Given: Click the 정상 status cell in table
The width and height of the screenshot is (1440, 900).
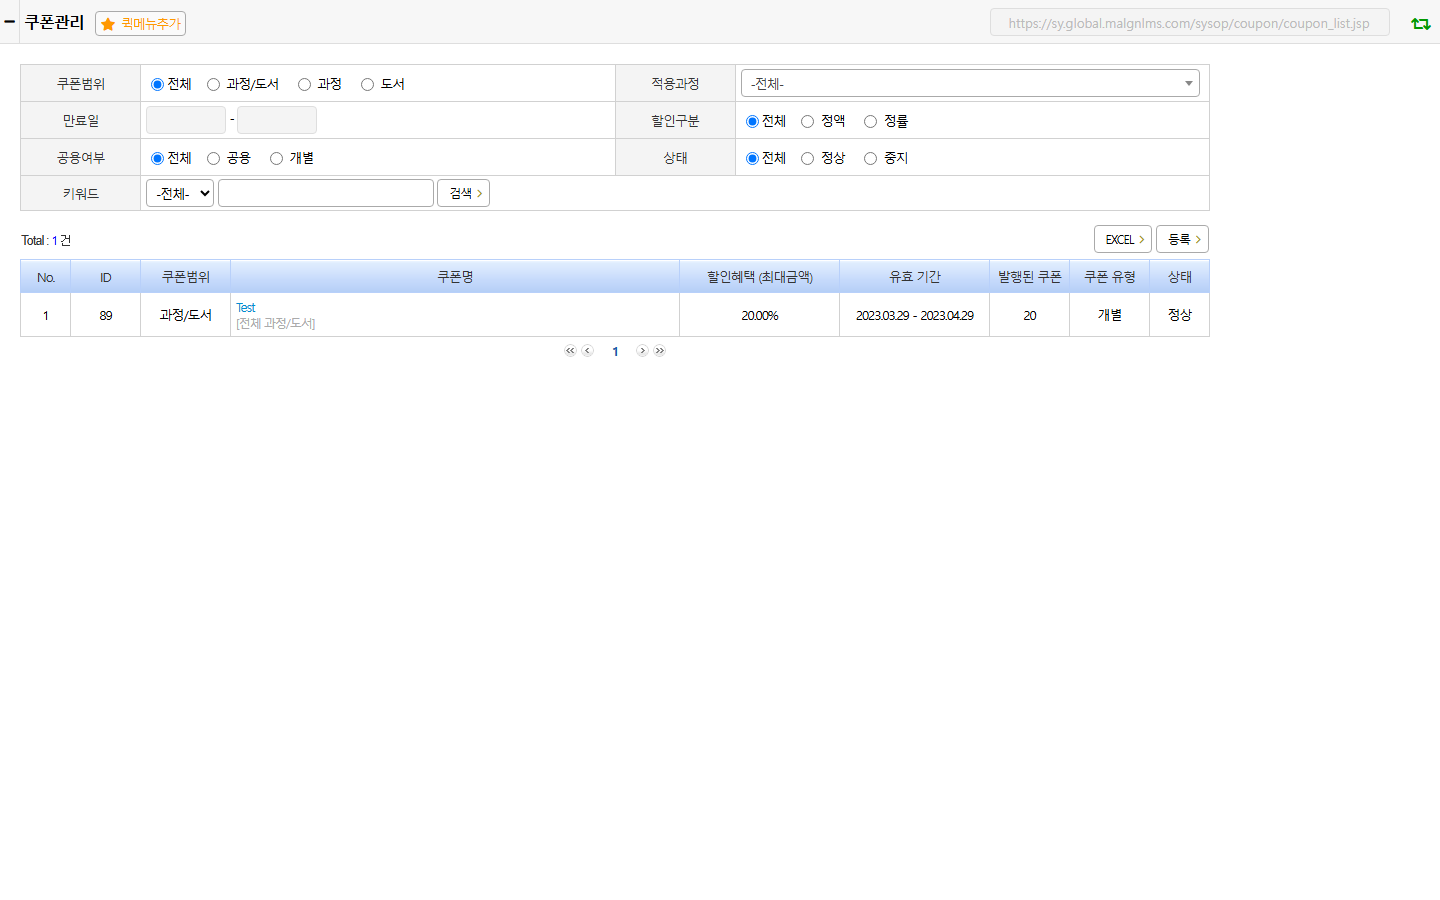Looking at the screenshot, I should tap(1180, 315).
